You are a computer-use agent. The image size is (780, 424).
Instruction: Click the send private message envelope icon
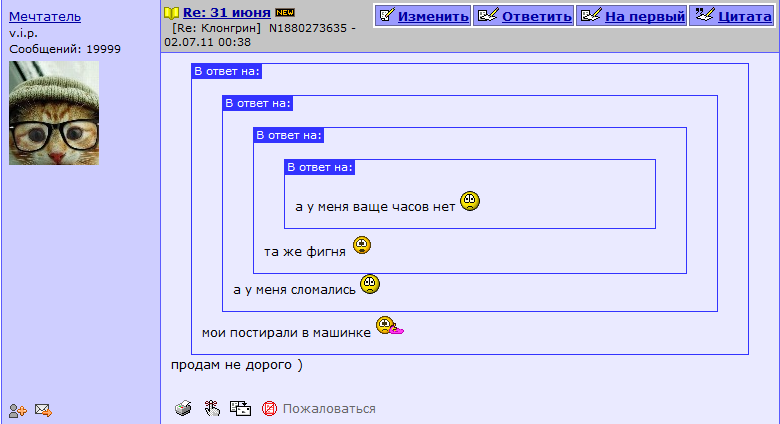click(43, 410)
